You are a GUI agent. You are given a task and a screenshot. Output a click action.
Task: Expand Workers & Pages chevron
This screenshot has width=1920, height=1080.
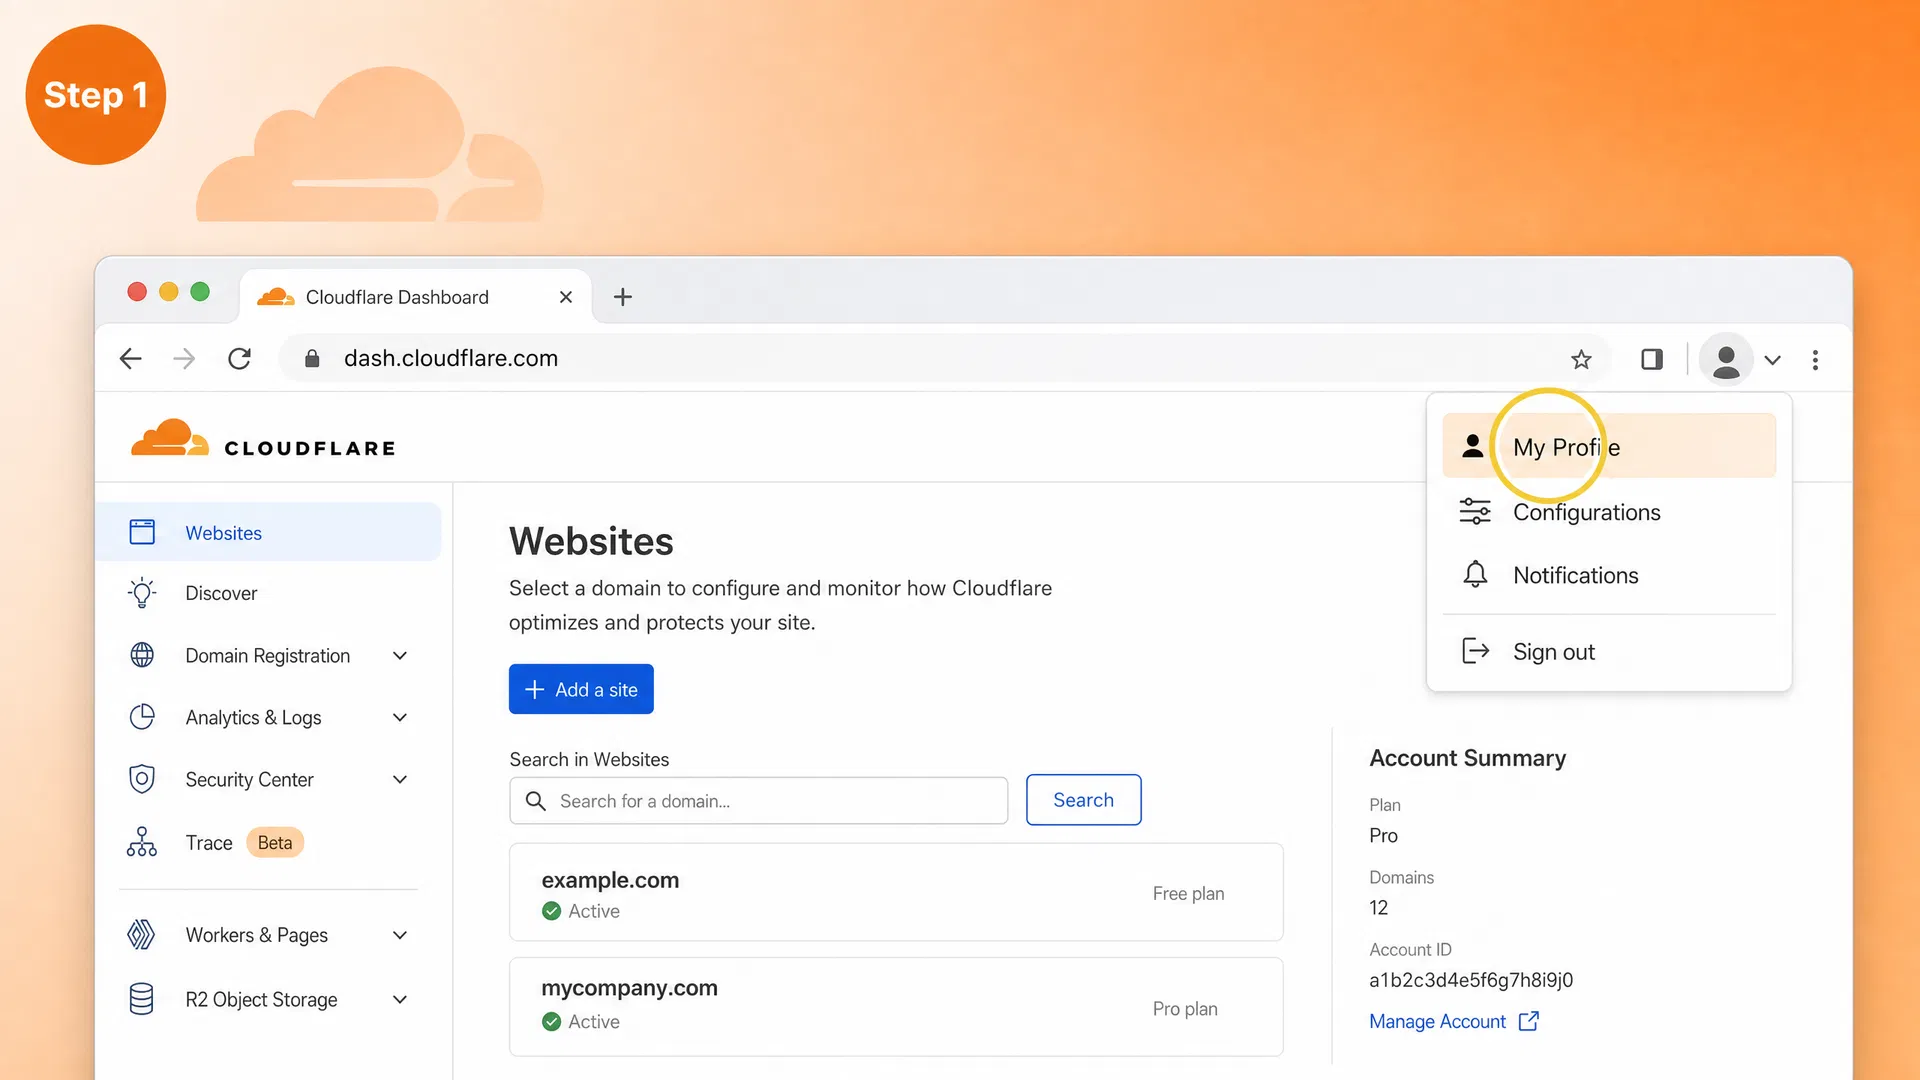(400, 936)
